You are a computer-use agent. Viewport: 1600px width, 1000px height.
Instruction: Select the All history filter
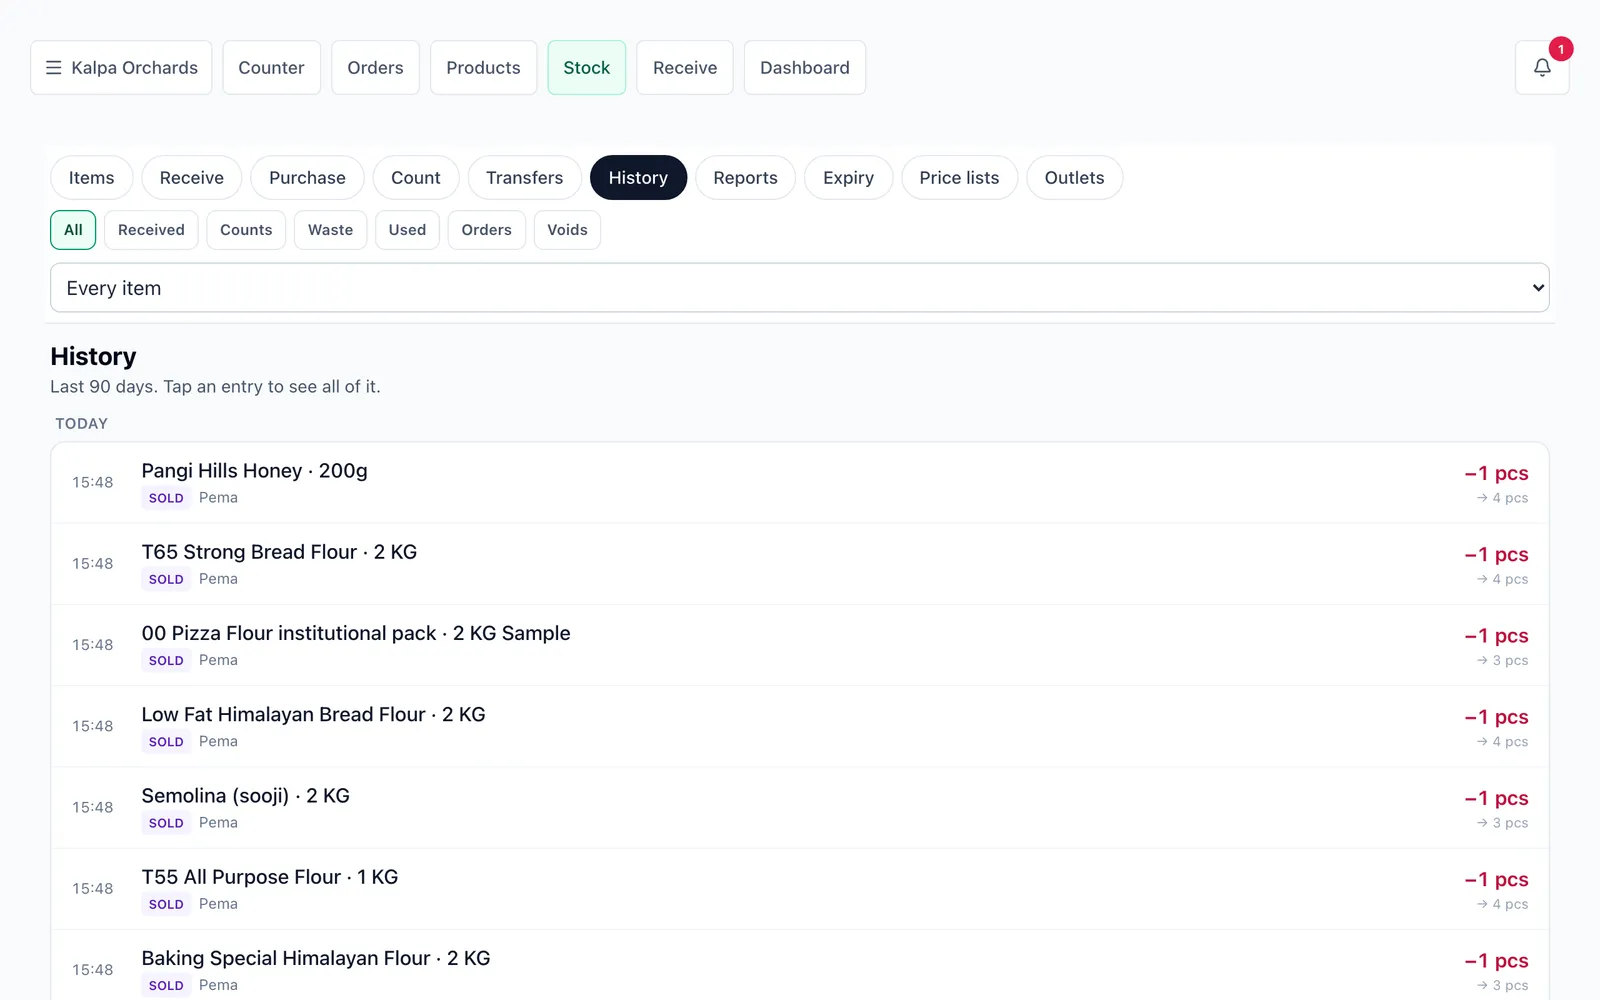(73, 229)
